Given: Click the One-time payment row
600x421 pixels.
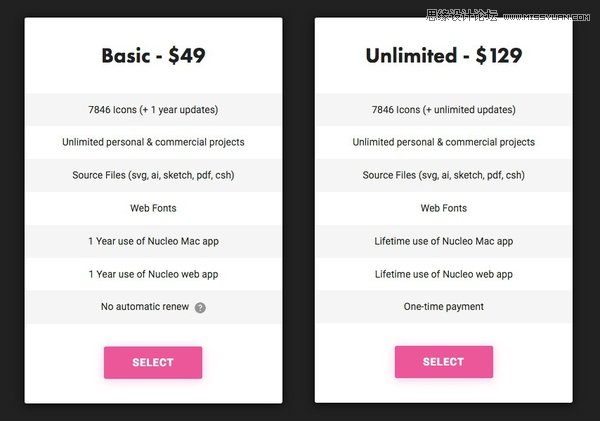Looking at the screenshot, I should coord(444,307).
